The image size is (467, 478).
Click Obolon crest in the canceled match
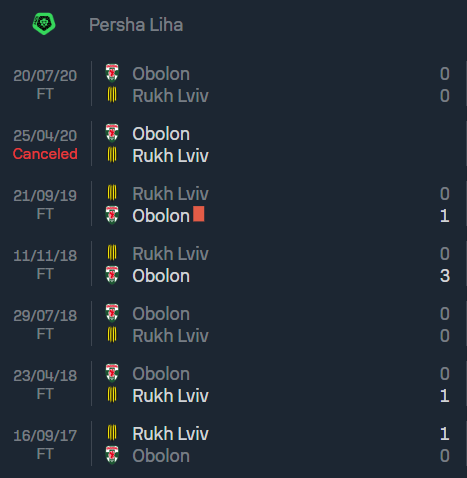coord(112,133)
